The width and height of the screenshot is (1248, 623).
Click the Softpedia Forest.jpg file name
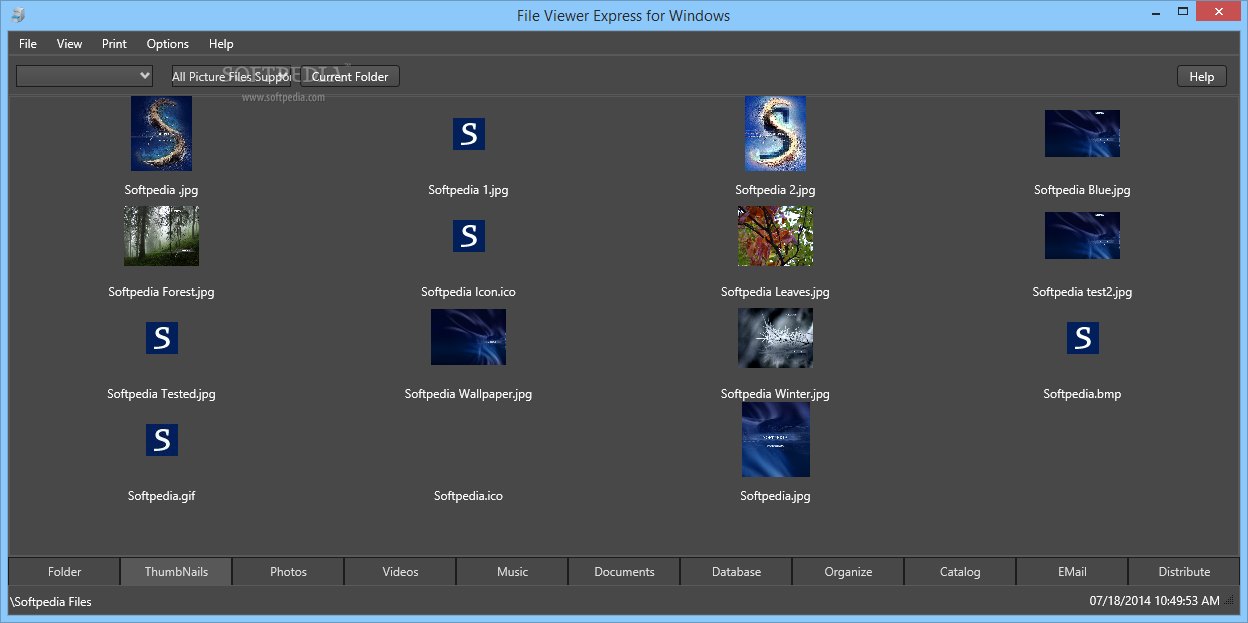click(162, 292)
